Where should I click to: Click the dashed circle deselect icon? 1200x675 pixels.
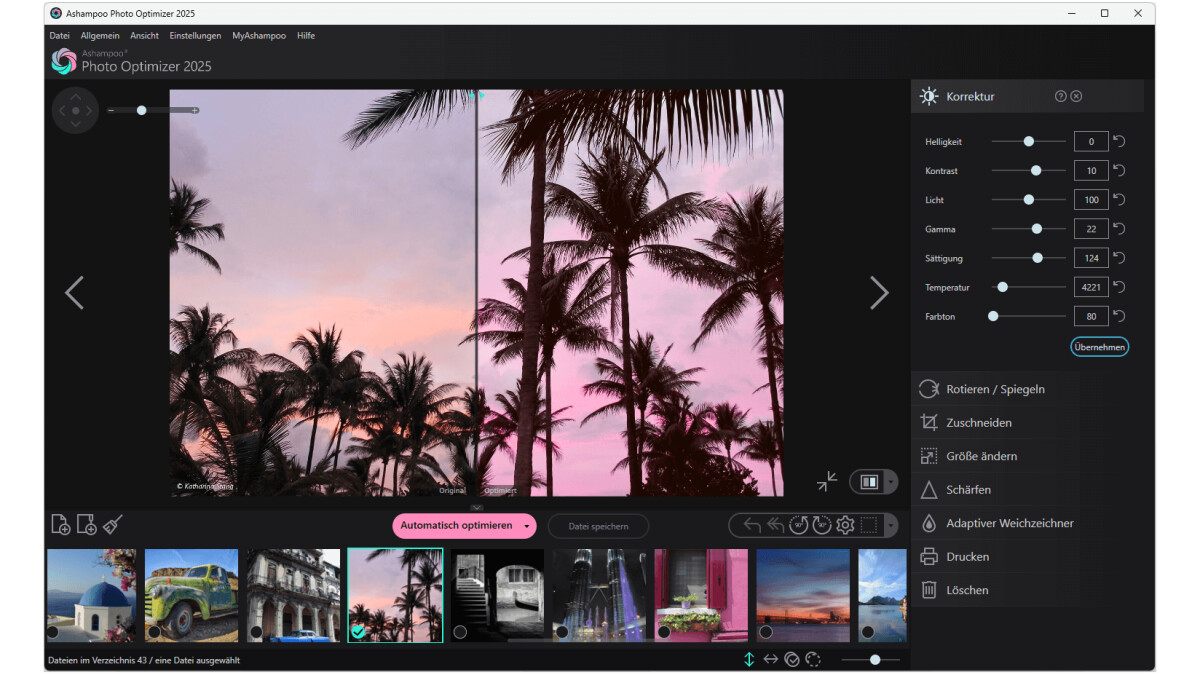[x=812, y=659]
